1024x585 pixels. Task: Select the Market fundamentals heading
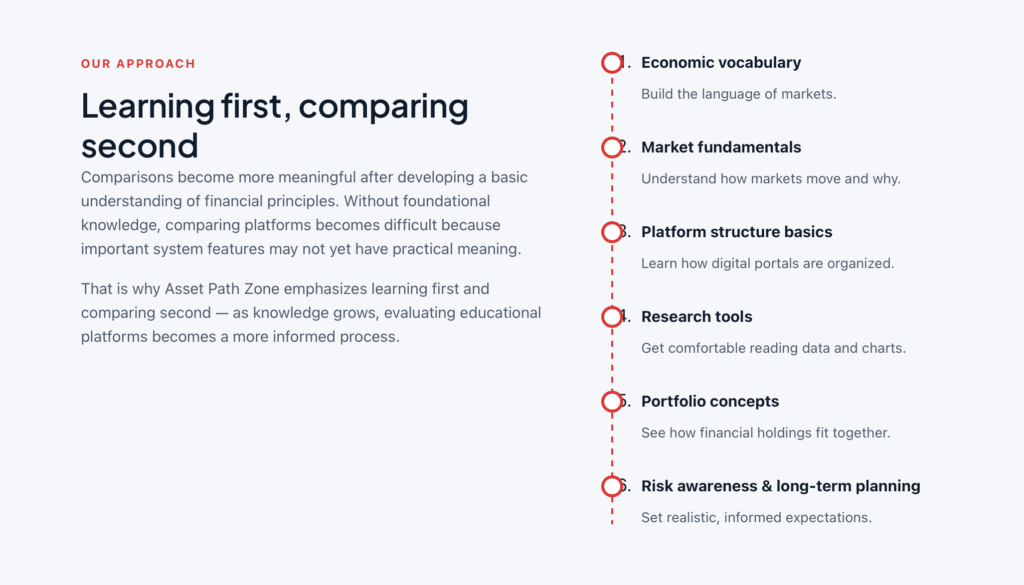pyautogui.click(x=721, y=148)
